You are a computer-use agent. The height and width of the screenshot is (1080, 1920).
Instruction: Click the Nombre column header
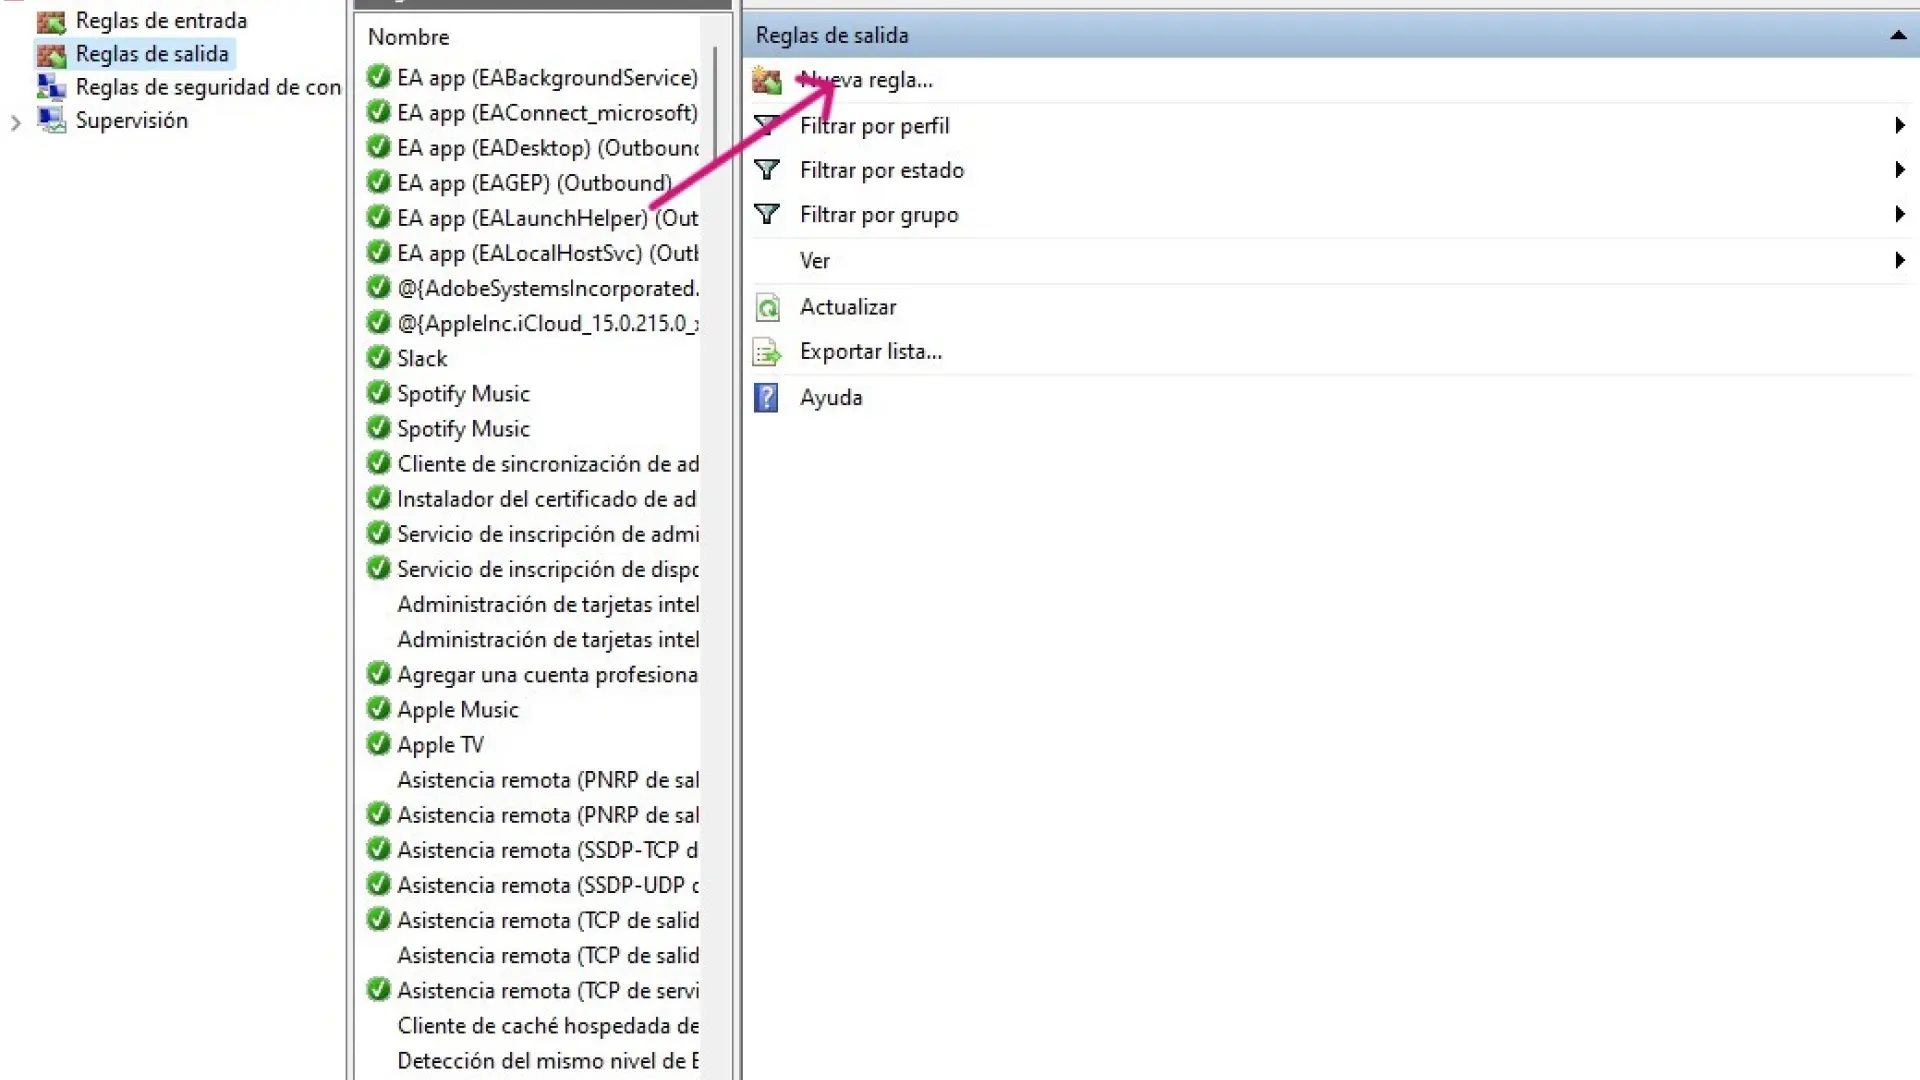click(x=409, y=37)
